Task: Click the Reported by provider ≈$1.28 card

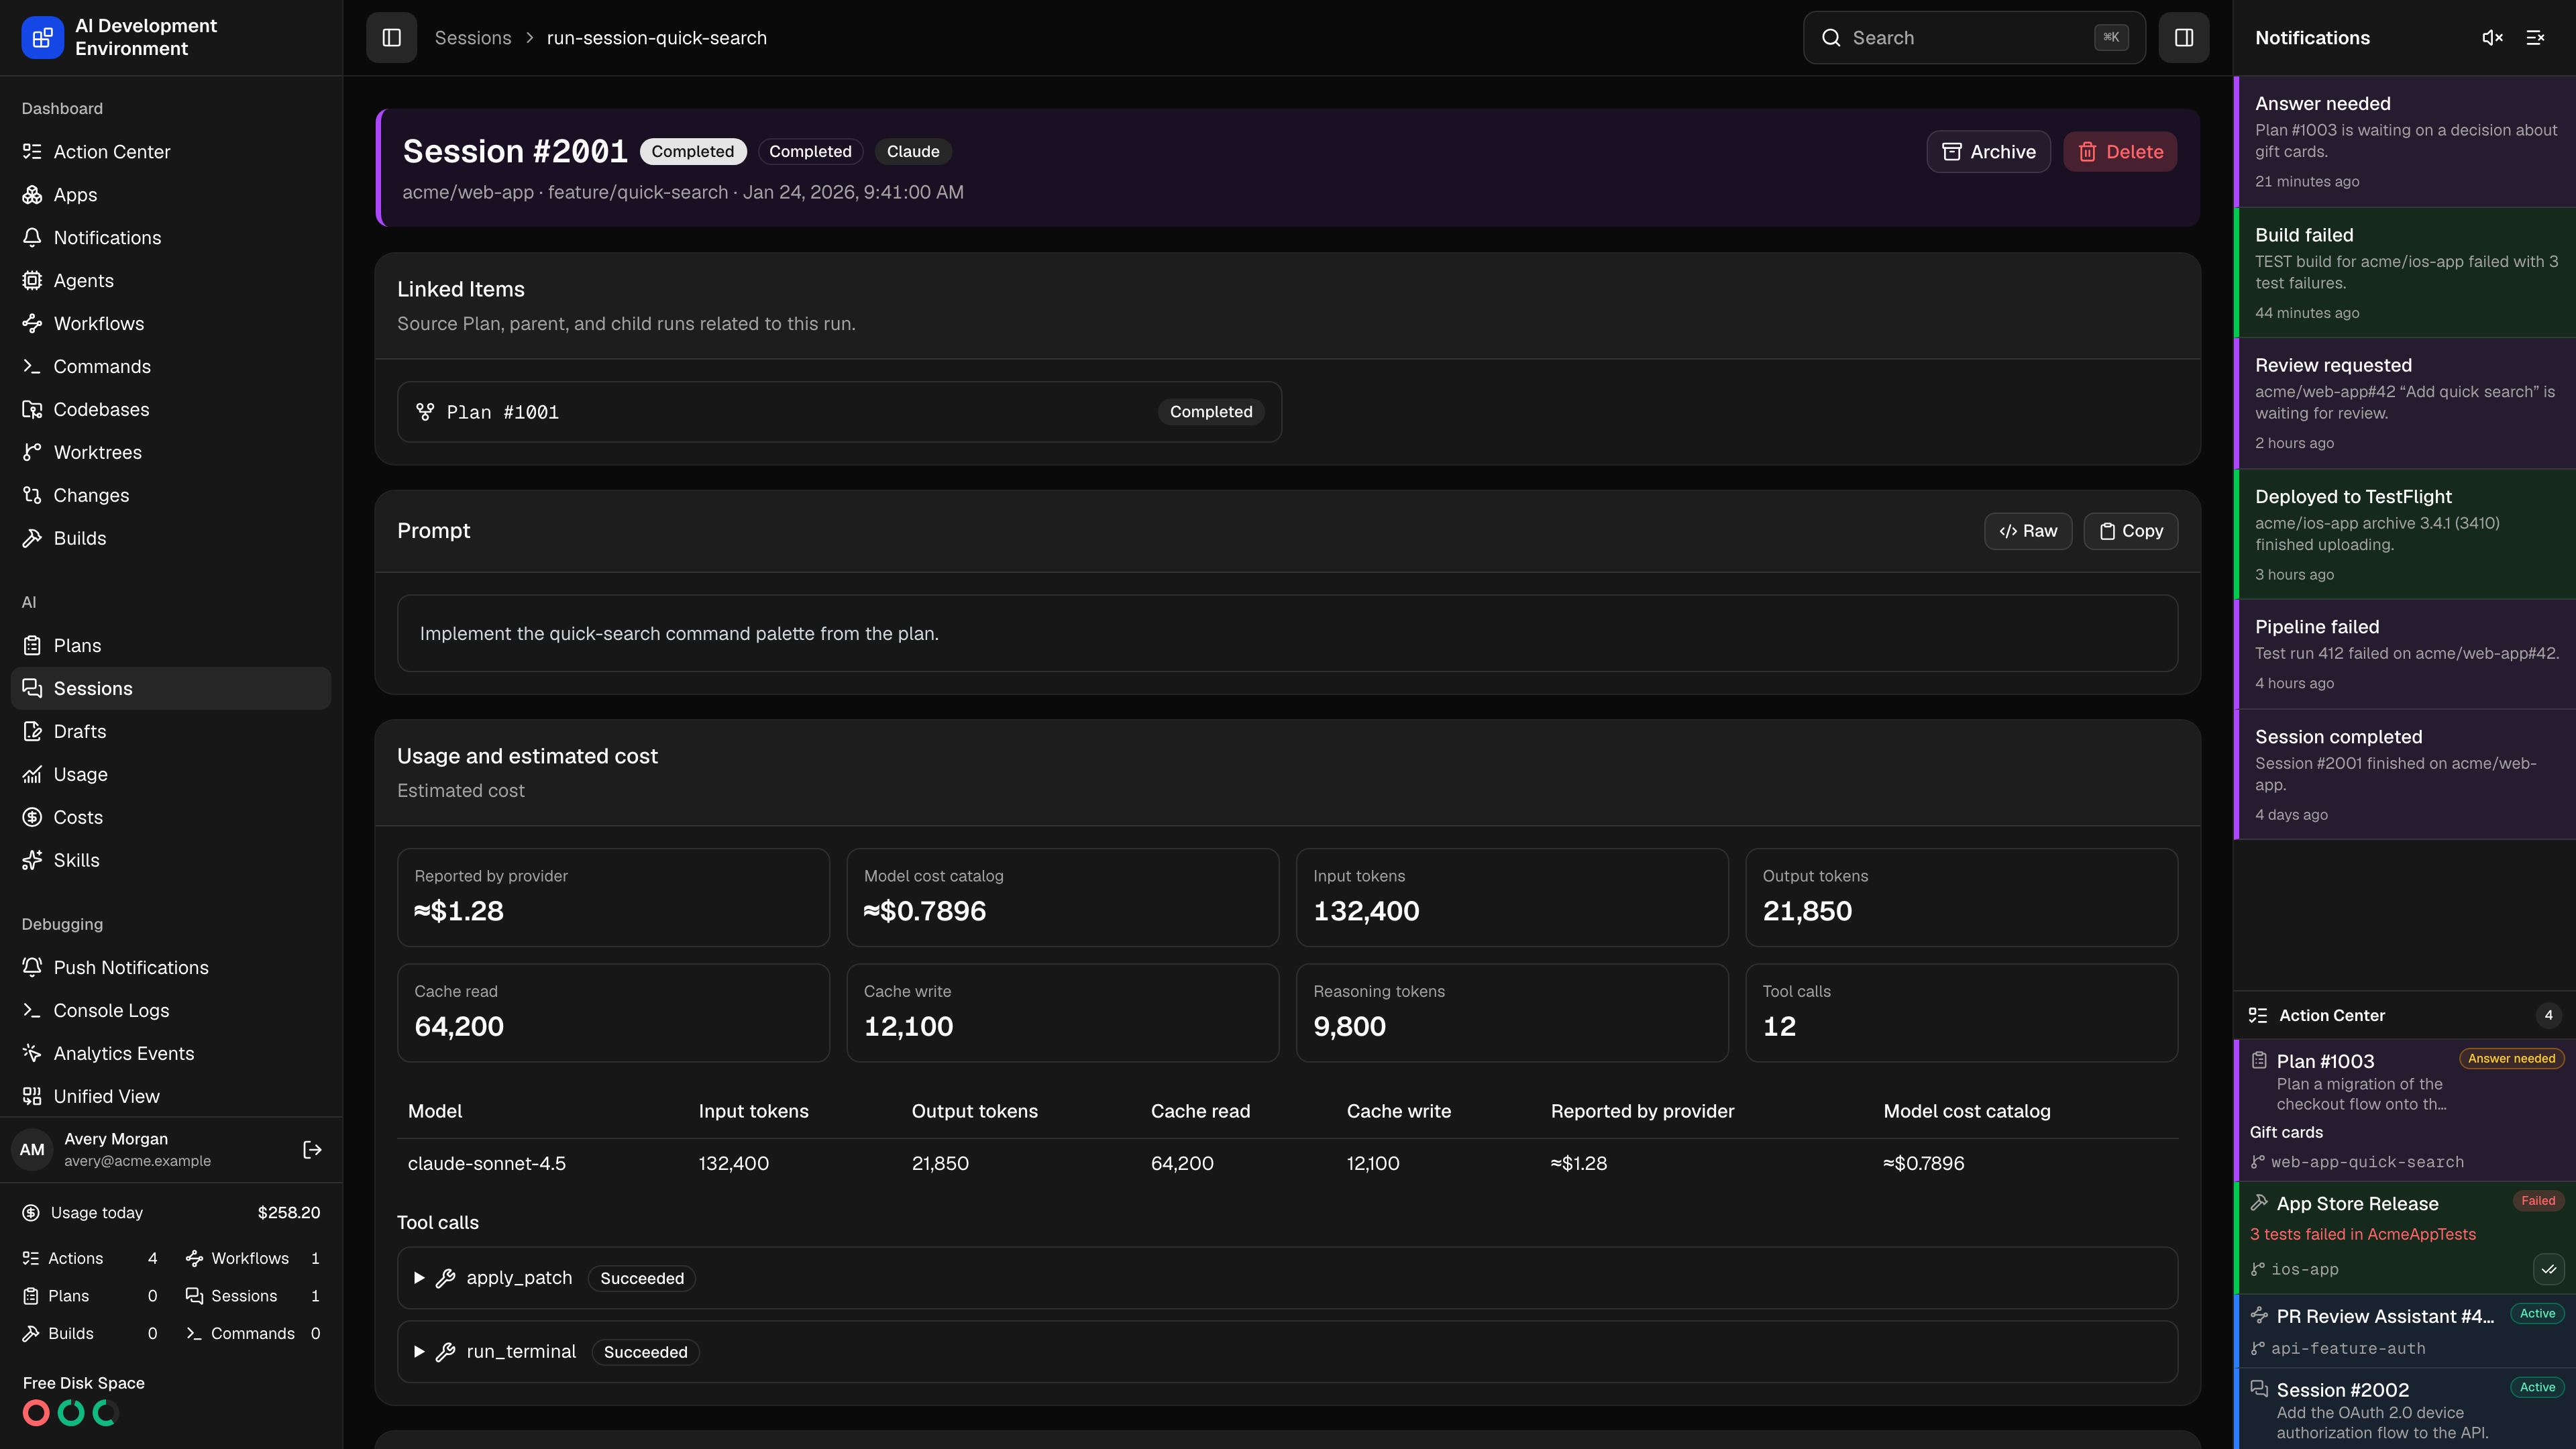Action: pos(613,897)
